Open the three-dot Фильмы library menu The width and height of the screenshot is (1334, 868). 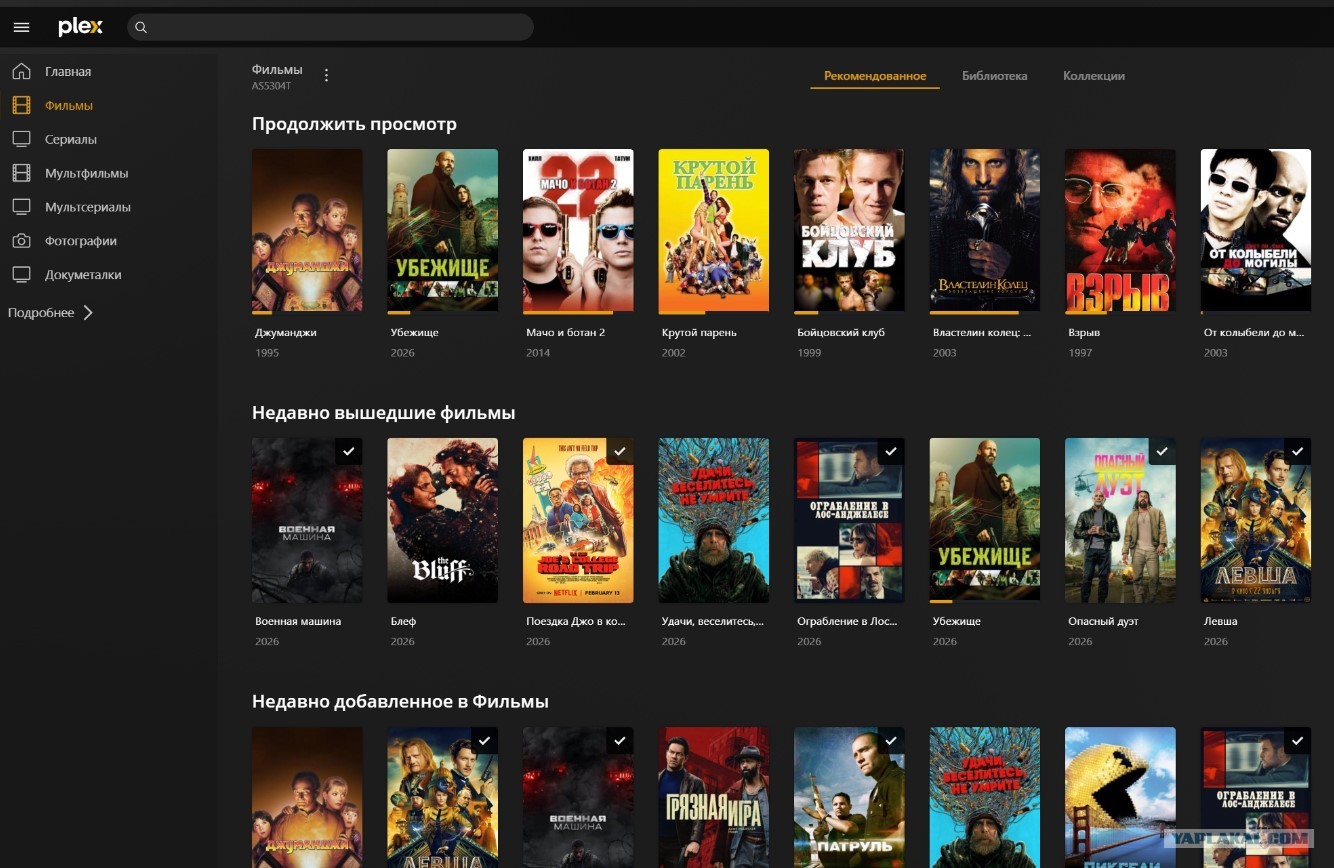point(326,75)
